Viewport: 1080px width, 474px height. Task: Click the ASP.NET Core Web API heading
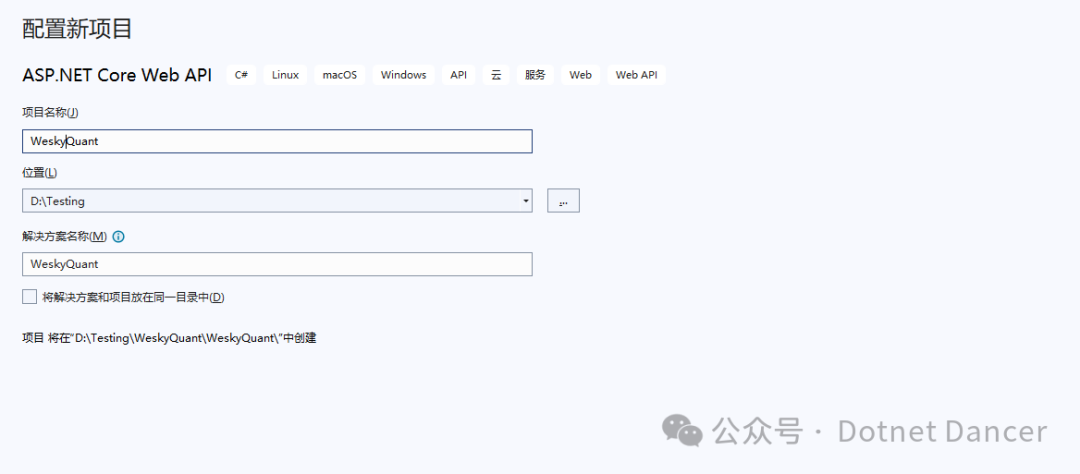[117, 75]
